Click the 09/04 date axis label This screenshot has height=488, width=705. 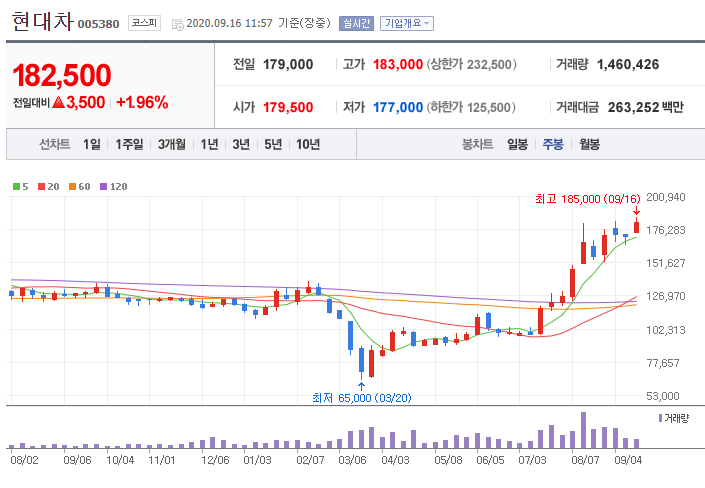click(x=628, y=460)
